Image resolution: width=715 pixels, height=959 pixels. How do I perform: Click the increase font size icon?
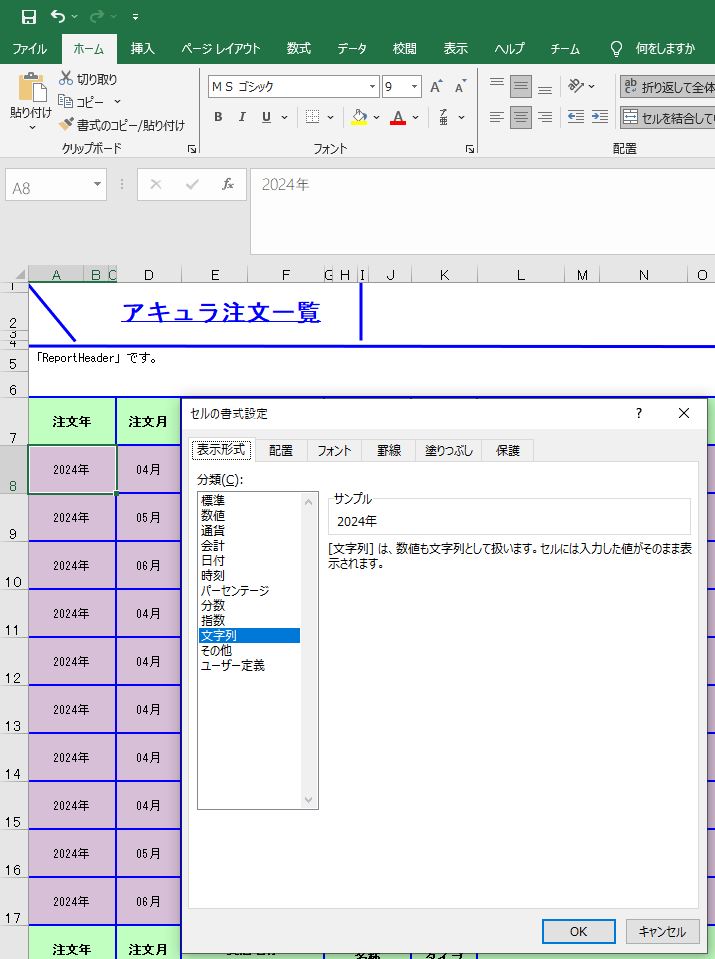point(436,87)
